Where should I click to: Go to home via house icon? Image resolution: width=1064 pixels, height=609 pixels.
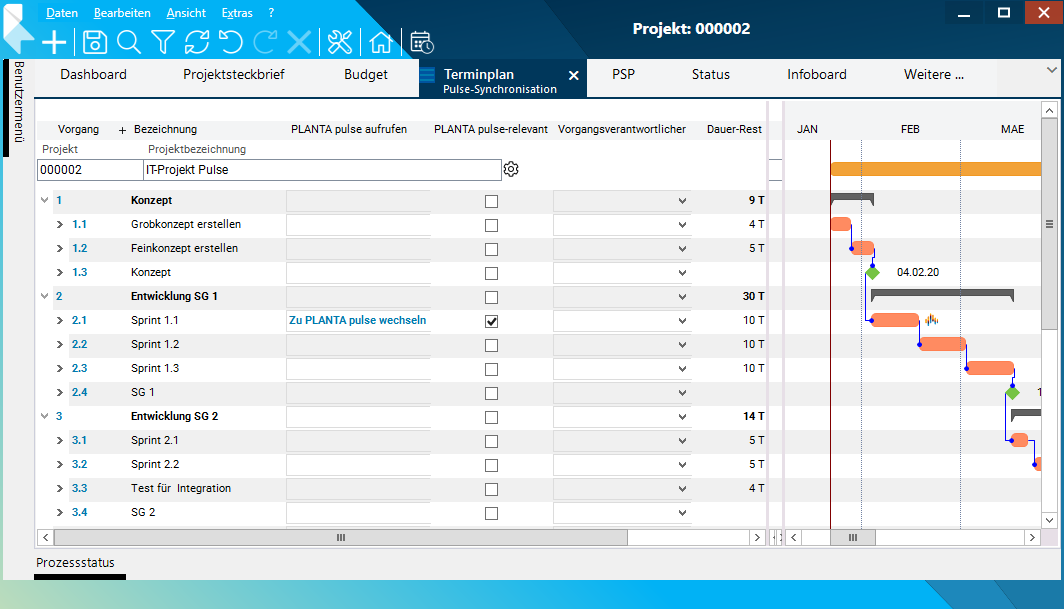pos(380,42)
